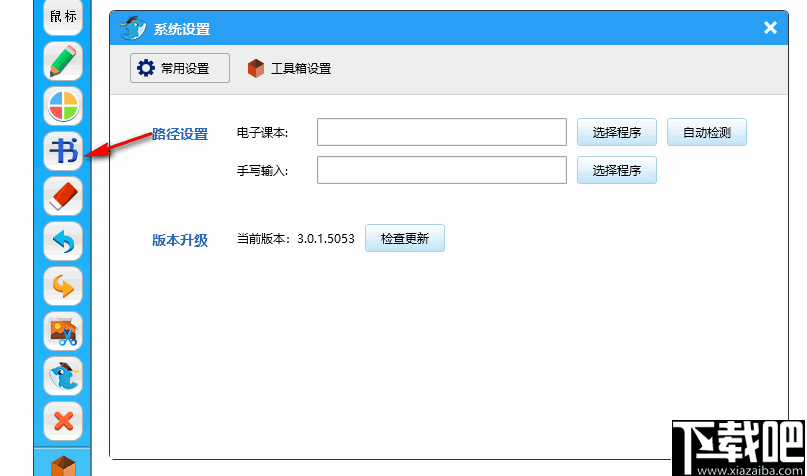Screen dimensions: 807x476
Task: Click the 手写输入 path input field
Action: coord(442,170)
